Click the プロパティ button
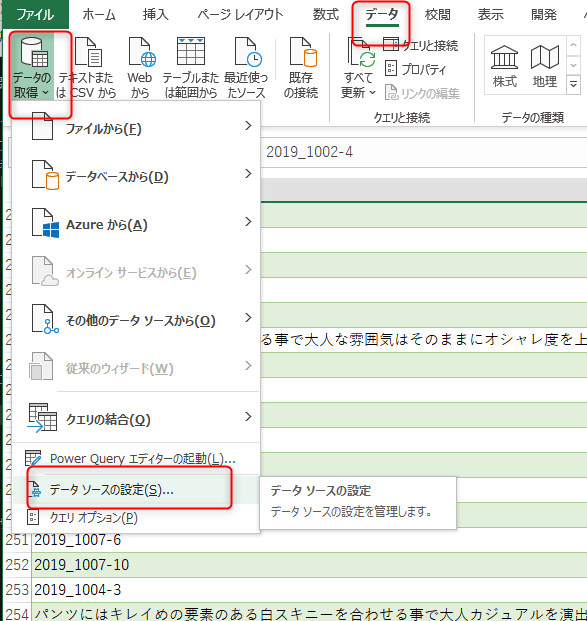The height and width of the screenshot is (621, 587). point(416,69)
